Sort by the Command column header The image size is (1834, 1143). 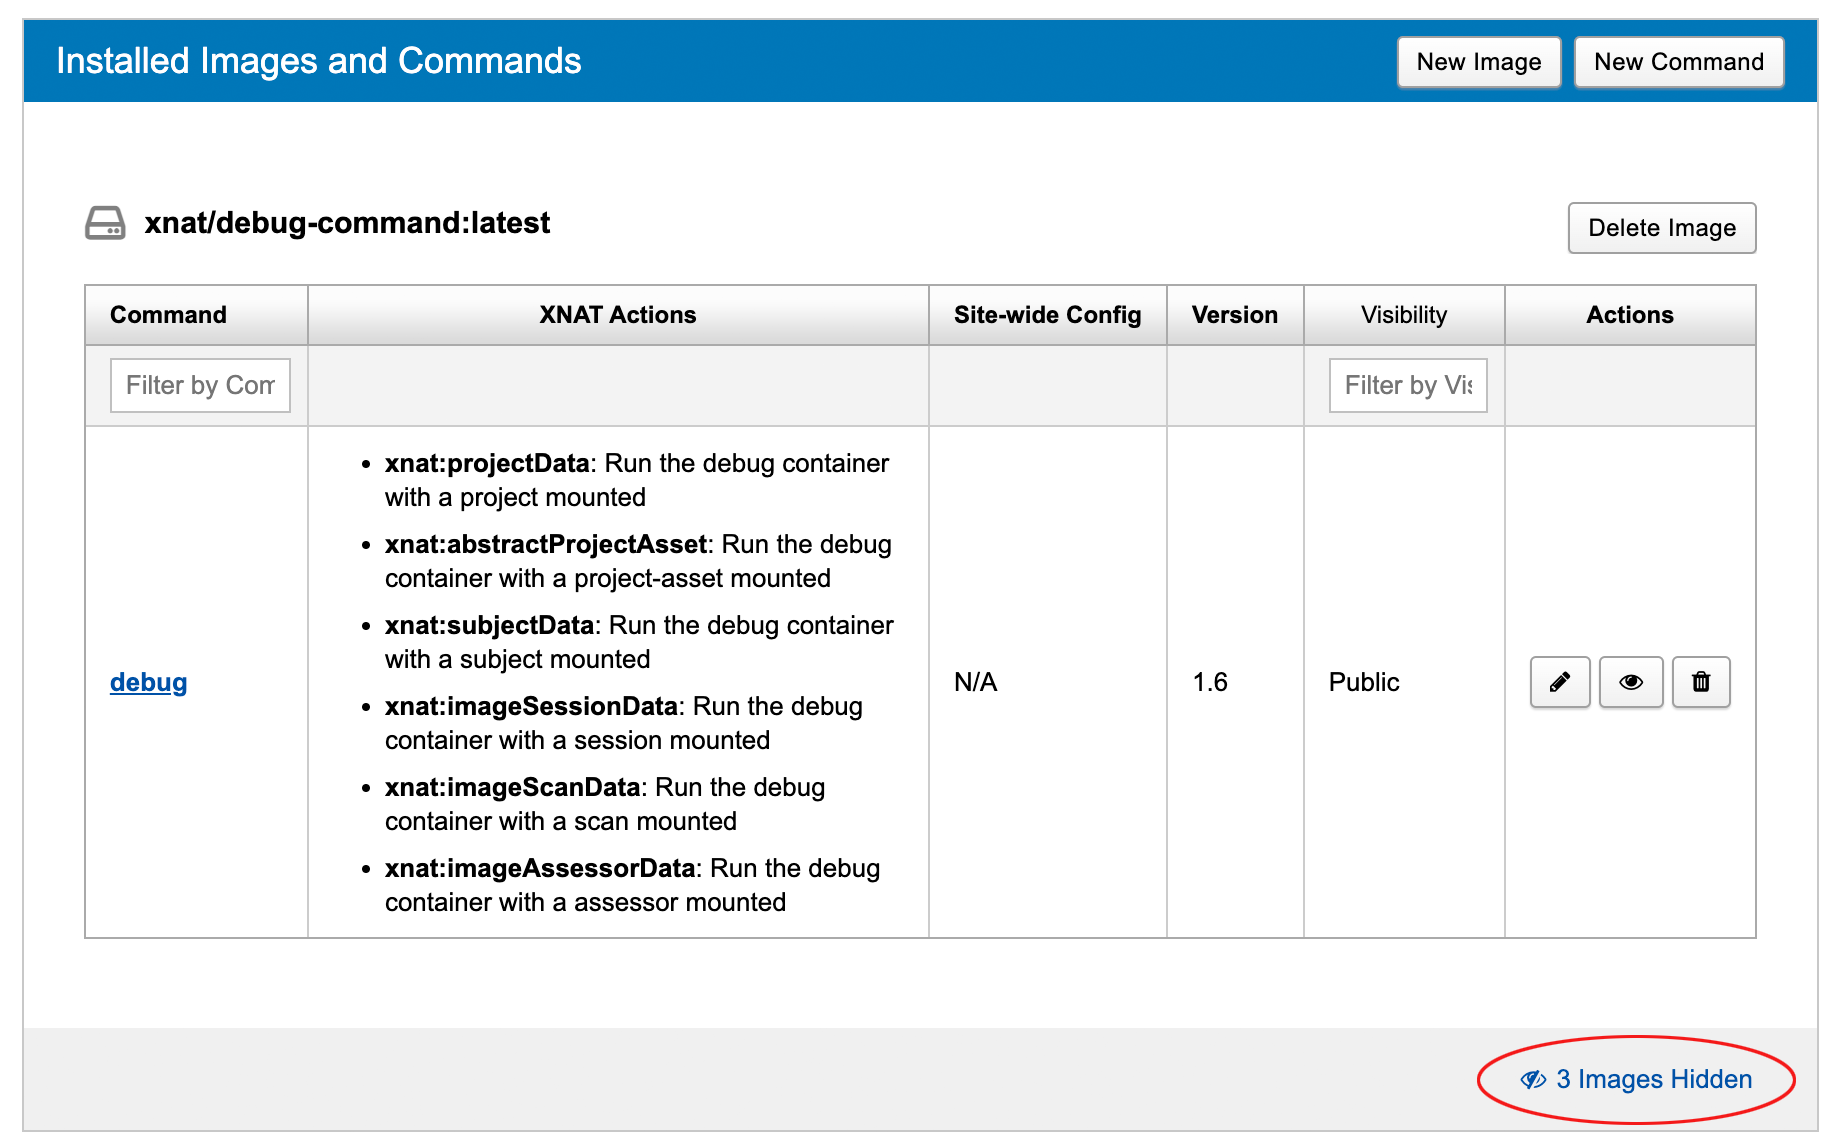(168, 315)
